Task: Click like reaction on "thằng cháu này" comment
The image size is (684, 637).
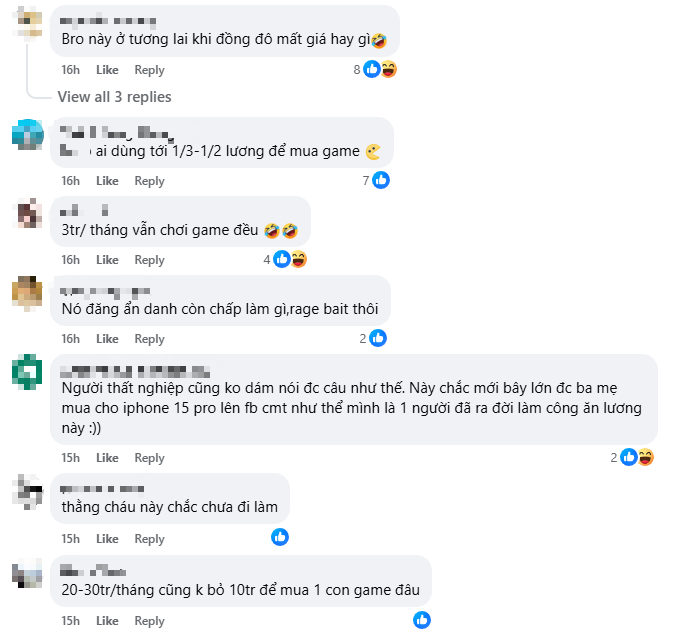Action: pos(280,537)
